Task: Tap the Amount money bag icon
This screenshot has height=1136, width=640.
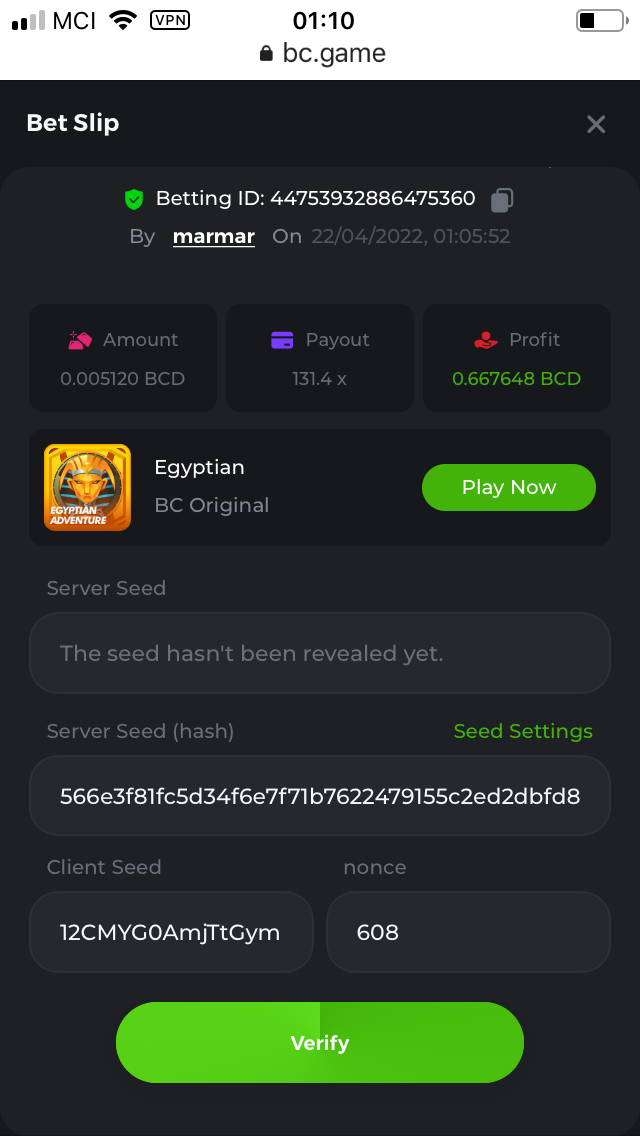Action: tap(80, 340)
